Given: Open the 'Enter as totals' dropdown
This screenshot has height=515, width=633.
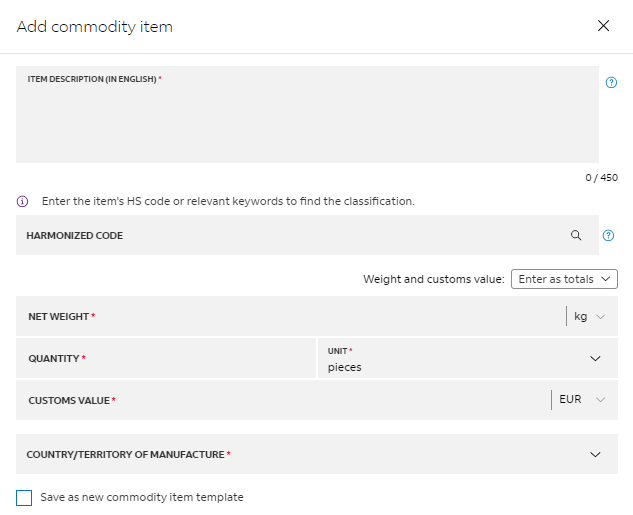Looking at the screenshot, I should click(564, 279).
